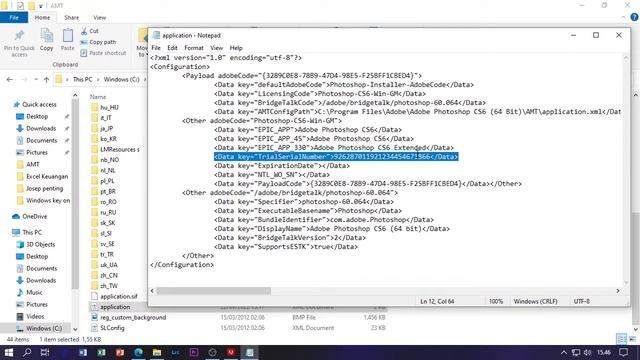Open Notepad Edit menu
This screenshot has height=360, width=640.
[172, 48]
